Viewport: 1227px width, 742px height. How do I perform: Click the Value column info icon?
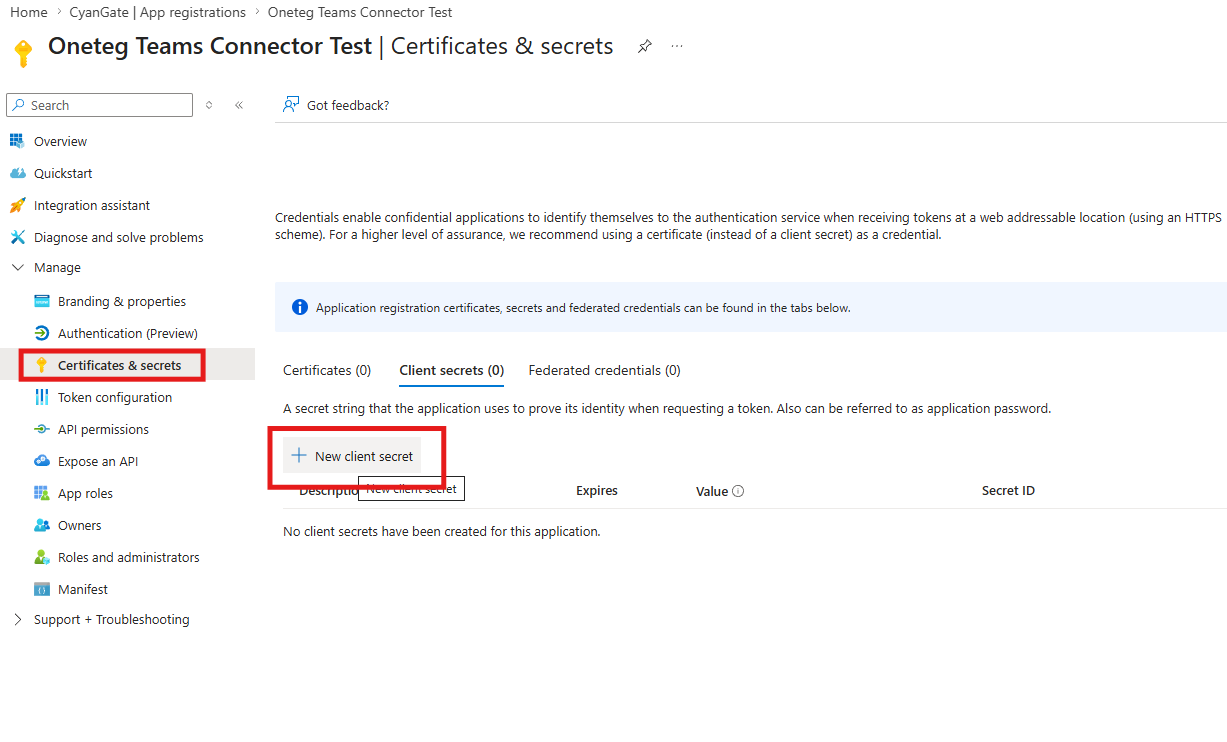(738, 491)
